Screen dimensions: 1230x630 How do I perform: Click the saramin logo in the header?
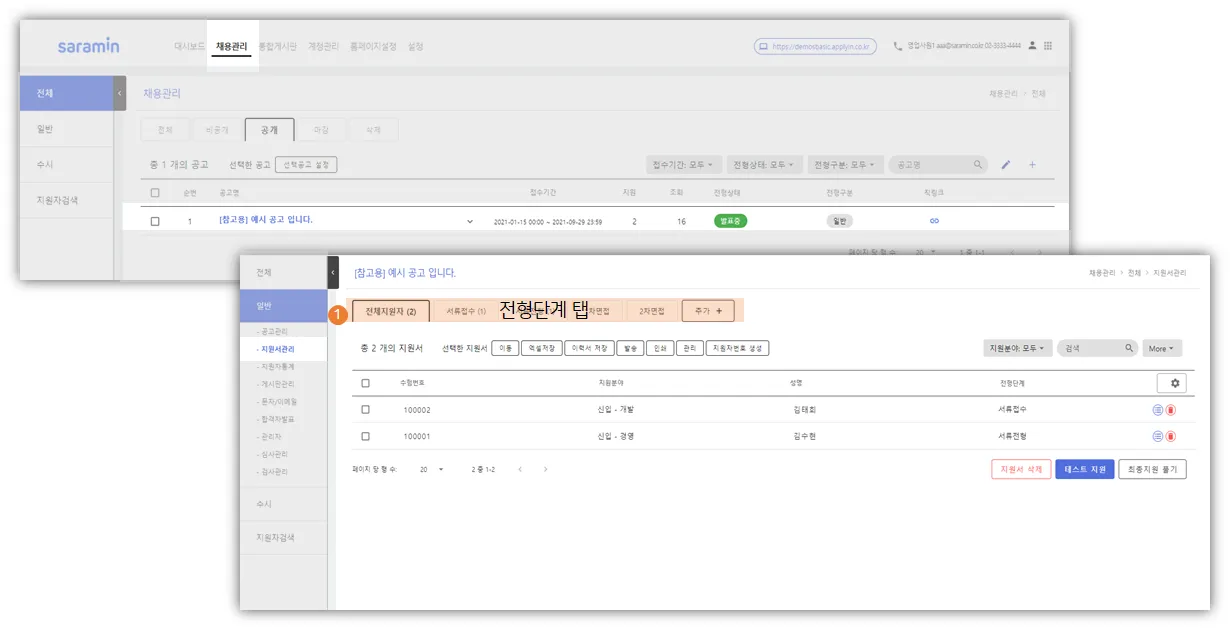point(88,46)
